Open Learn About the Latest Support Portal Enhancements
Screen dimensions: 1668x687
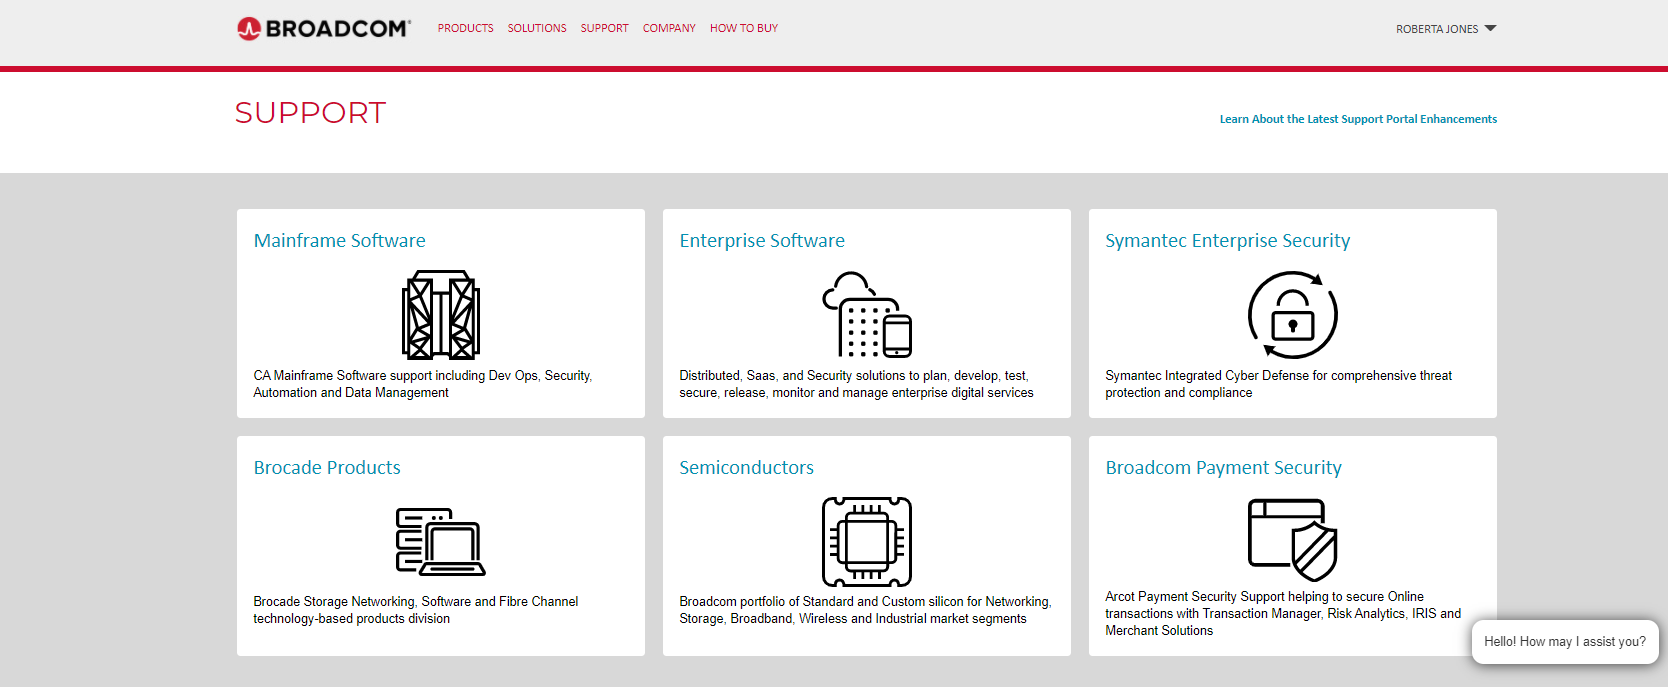coord(1358,119)
